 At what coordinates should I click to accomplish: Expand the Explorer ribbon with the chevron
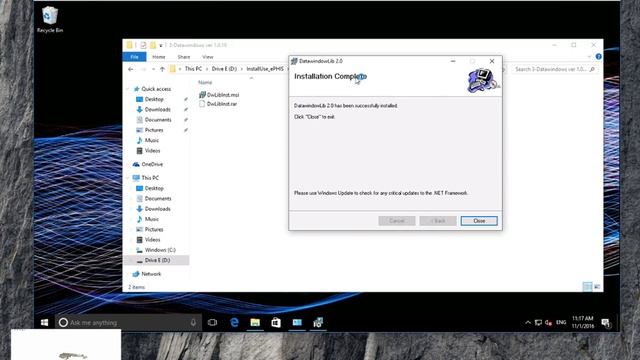click(589, 57)
